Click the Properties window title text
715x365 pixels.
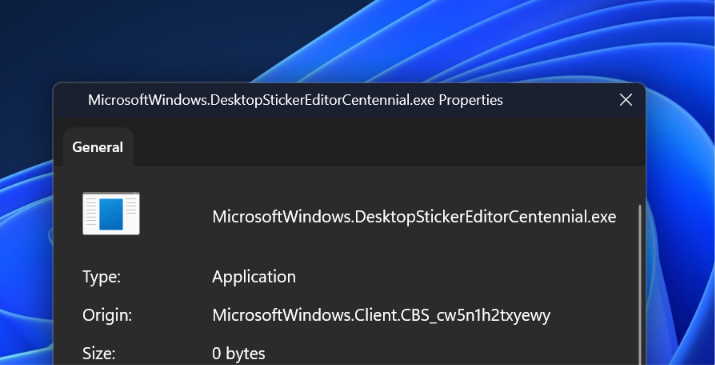click(295, 100)
